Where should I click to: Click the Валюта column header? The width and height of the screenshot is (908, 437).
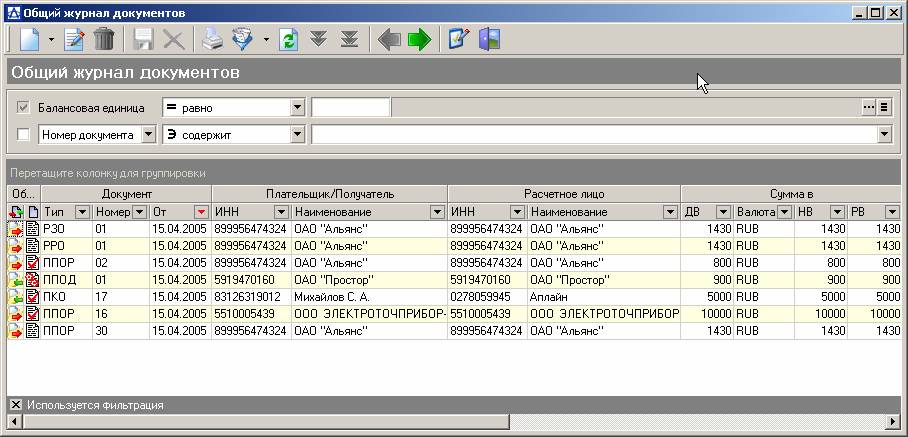click(x=754, y=212)
